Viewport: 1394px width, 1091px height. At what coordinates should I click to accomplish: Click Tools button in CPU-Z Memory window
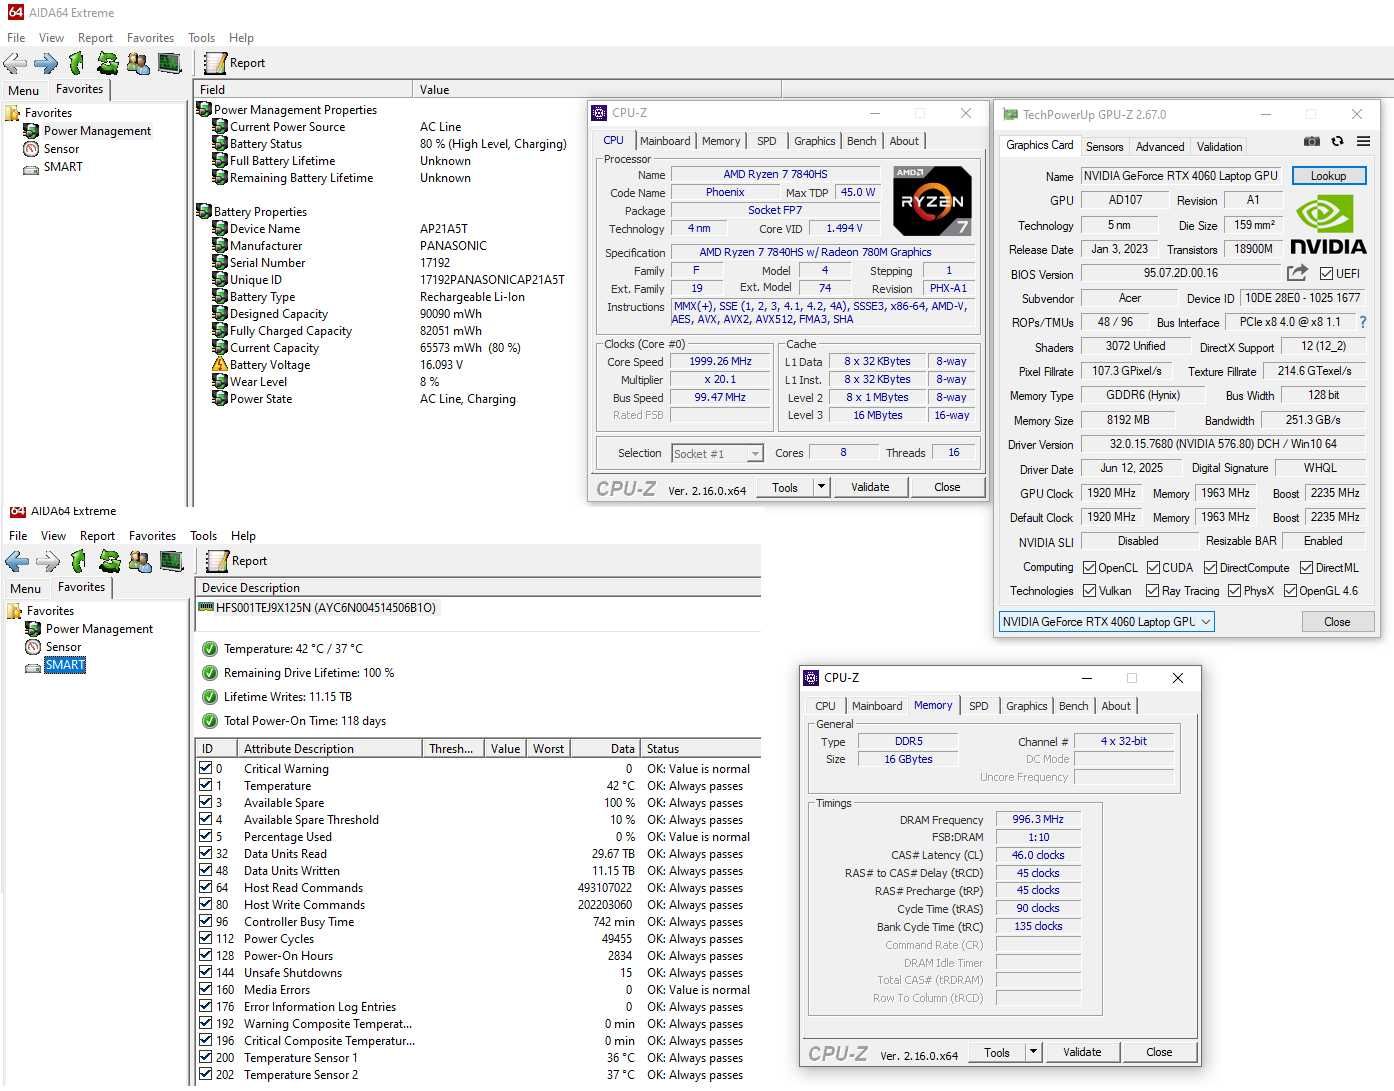[997, 1052]
